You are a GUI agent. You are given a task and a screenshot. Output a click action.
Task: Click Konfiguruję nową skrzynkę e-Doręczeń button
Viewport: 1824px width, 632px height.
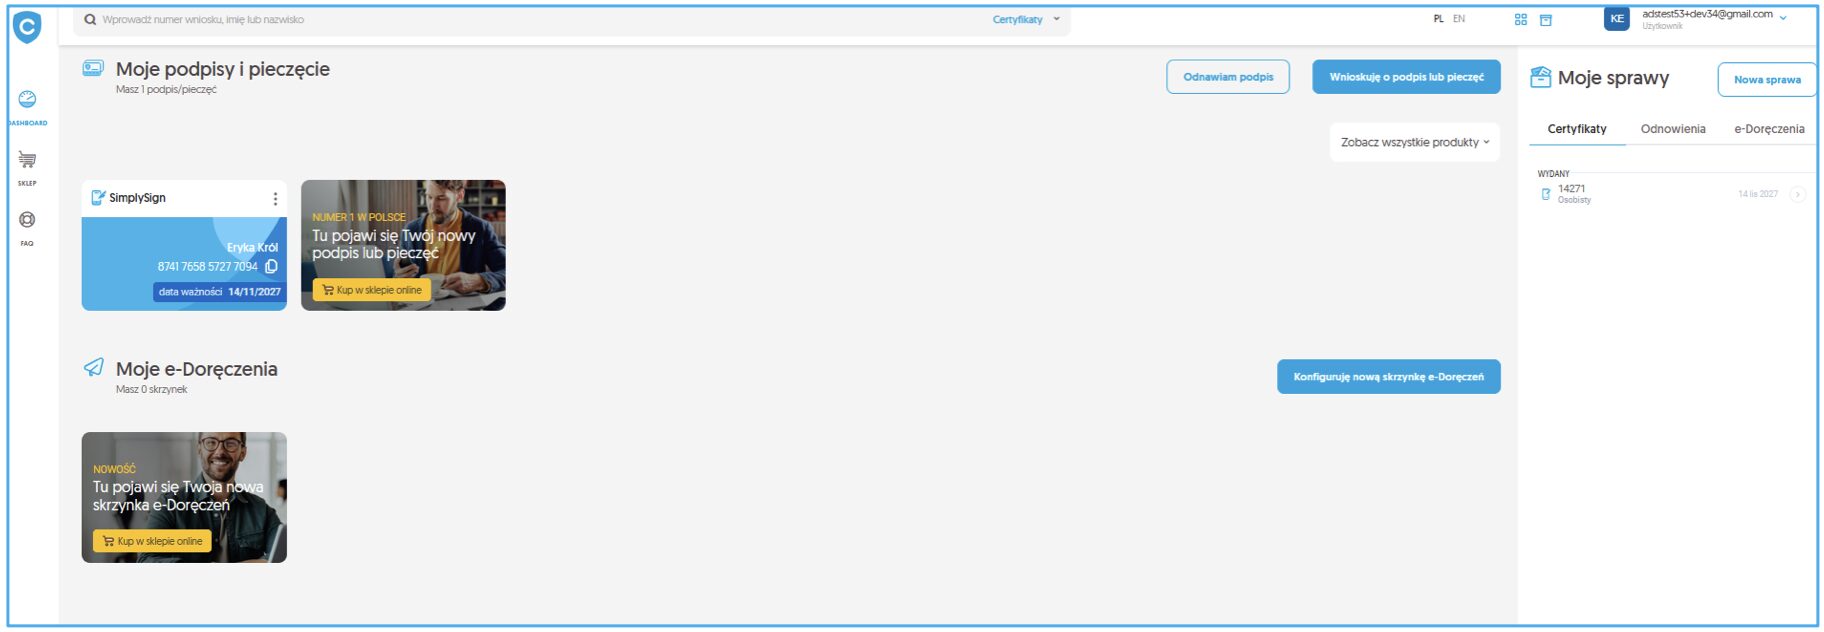(x=1388, y=377)
